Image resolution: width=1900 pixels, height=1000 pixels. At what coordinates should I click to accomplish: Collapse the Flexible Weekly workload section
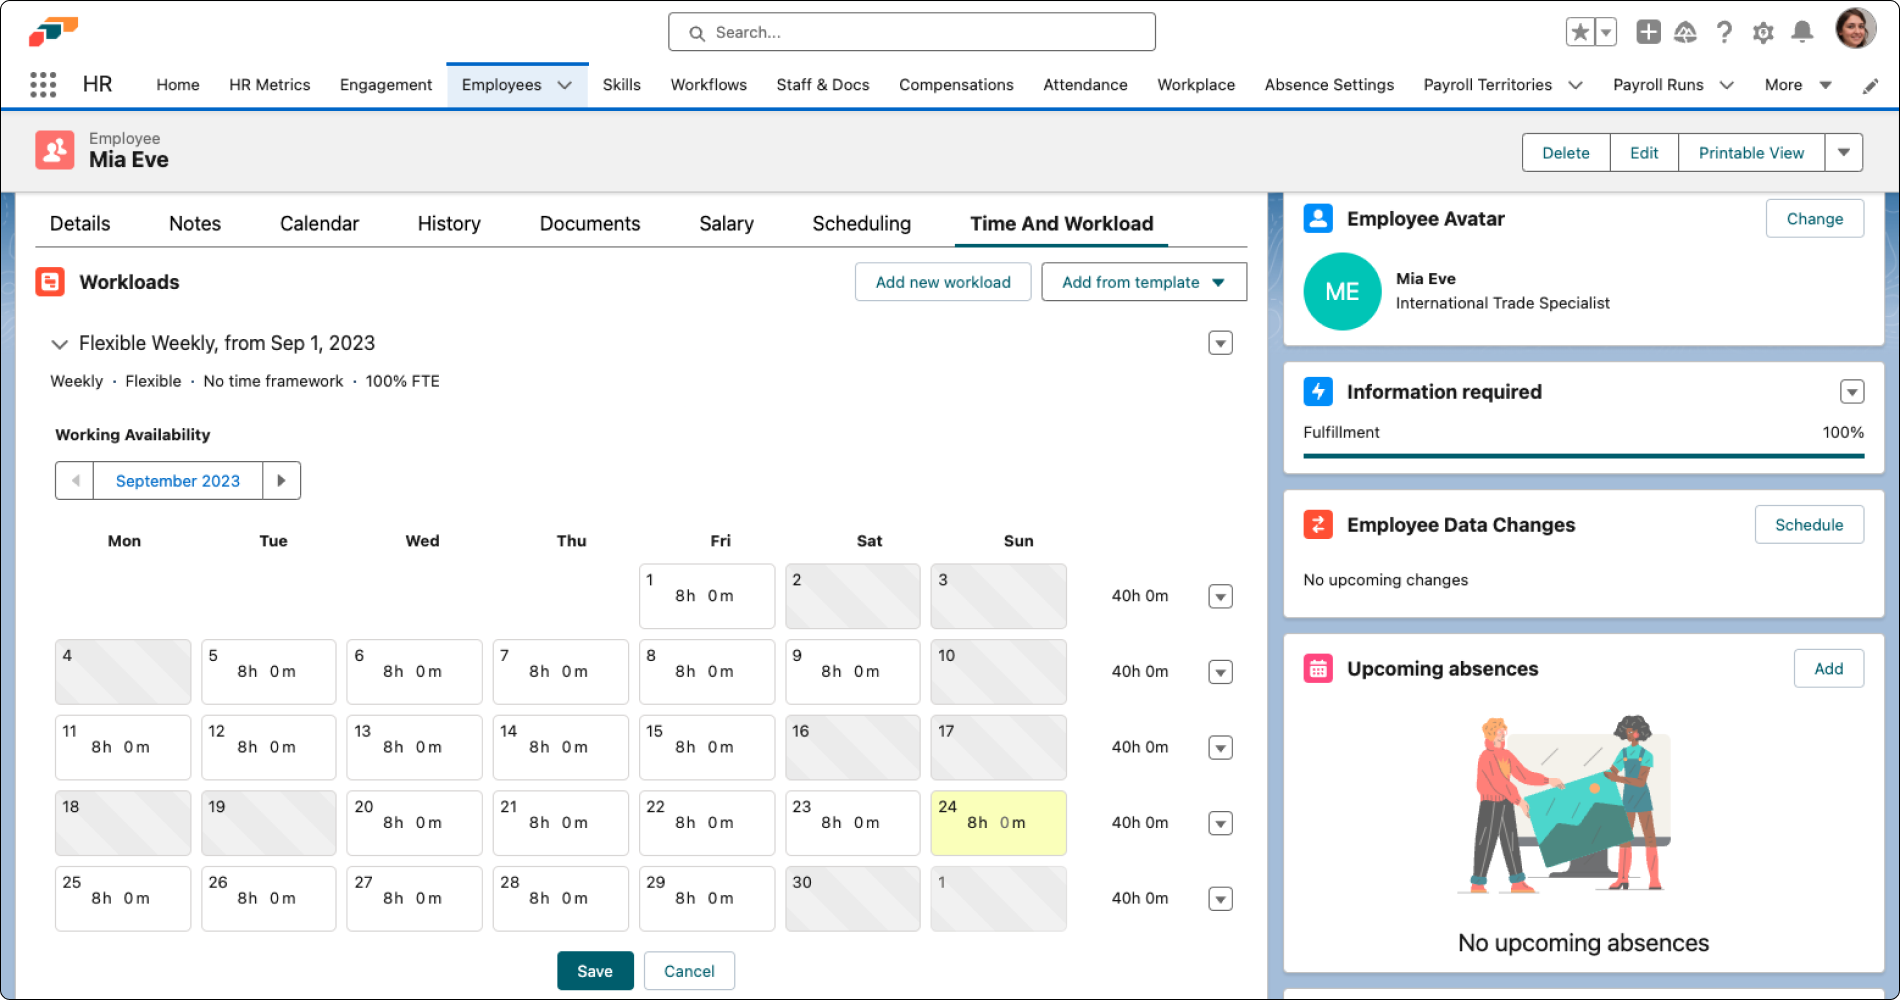click(x=60, y=343)
